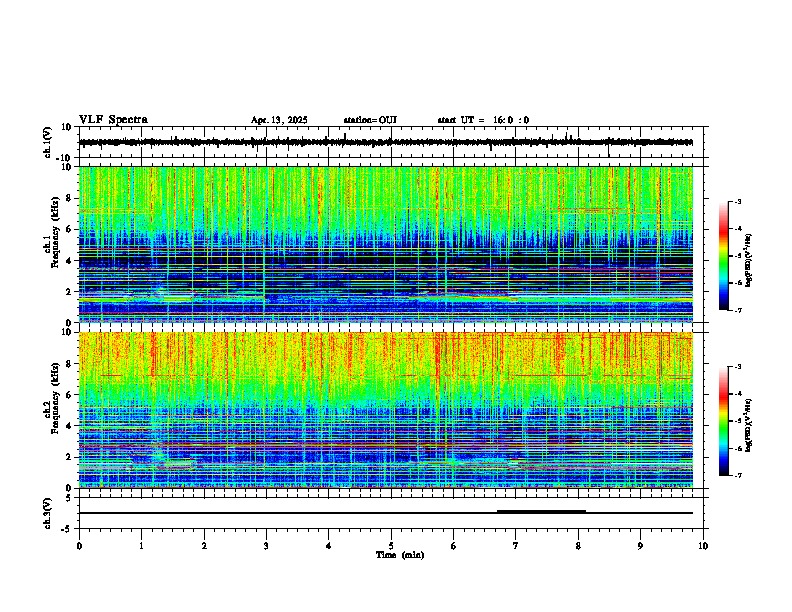Click the date 'Apr. 13, 2025'

tap(279, 120)
